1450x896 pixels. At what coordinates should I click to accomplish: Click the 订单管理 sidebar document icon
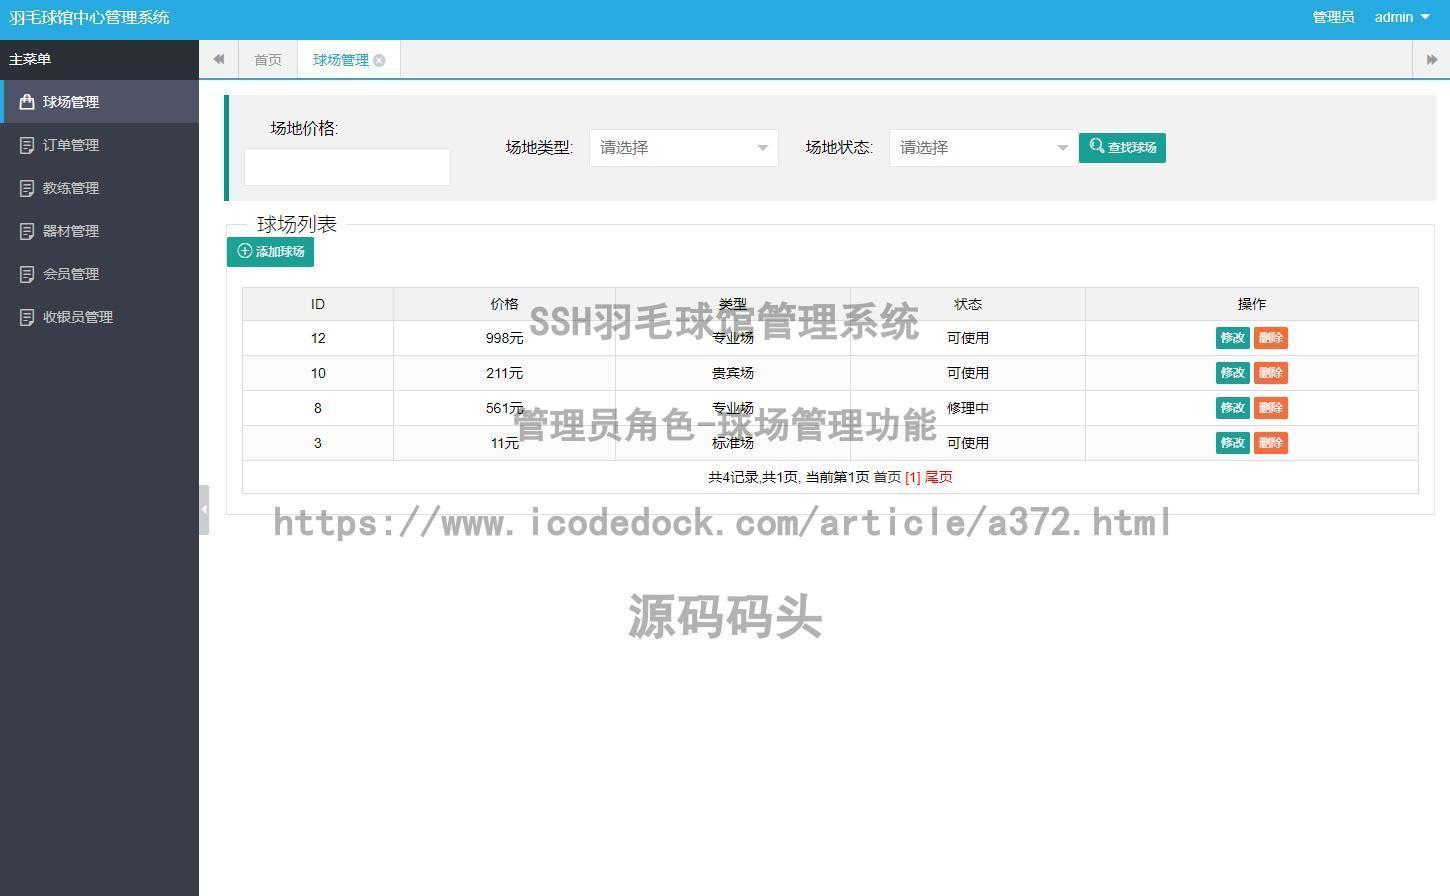click(27, 145)
